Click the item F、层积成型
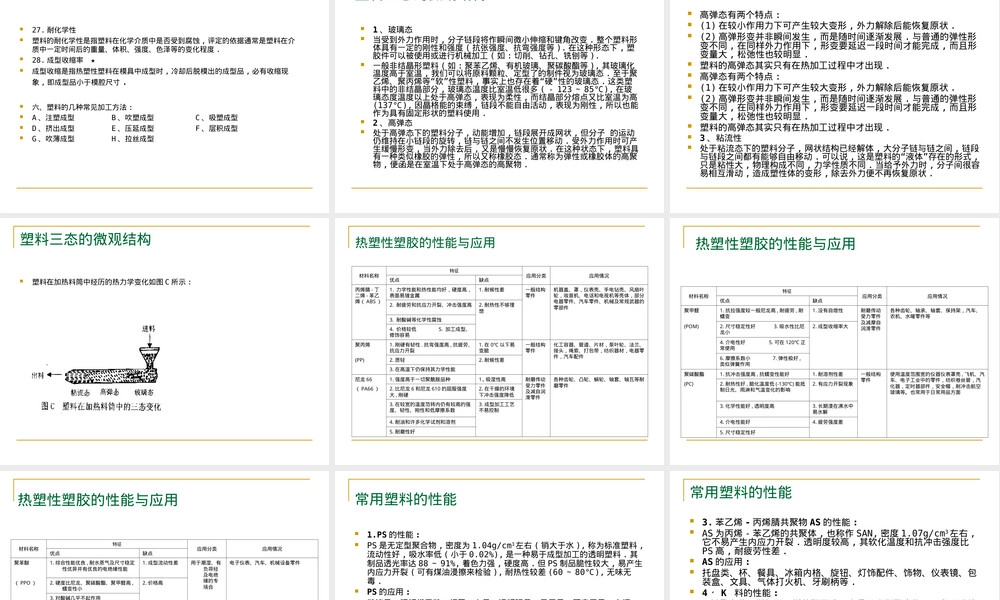The image size is (1000, 600). point(217,128)
